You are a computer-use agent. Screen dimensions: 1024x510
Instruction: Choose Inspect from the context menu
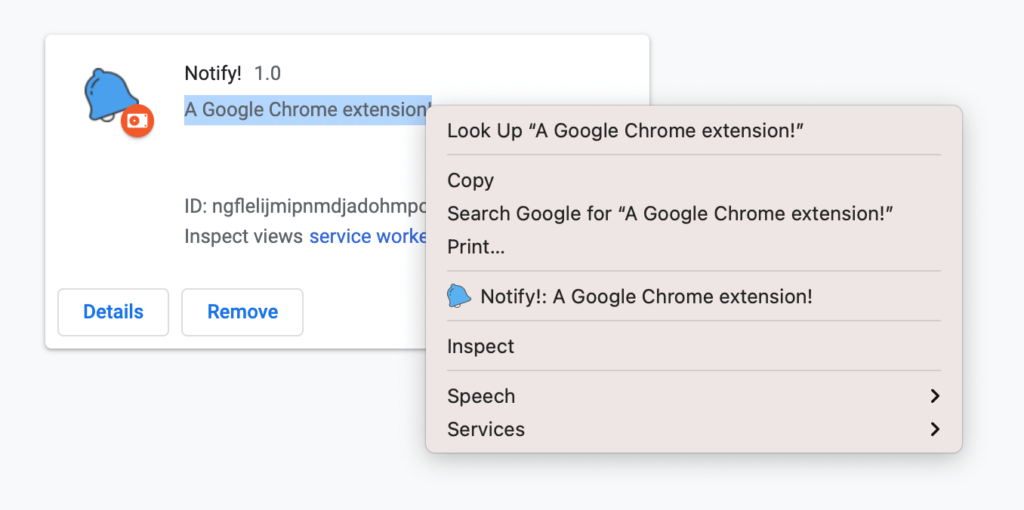(x=480, y=346)
